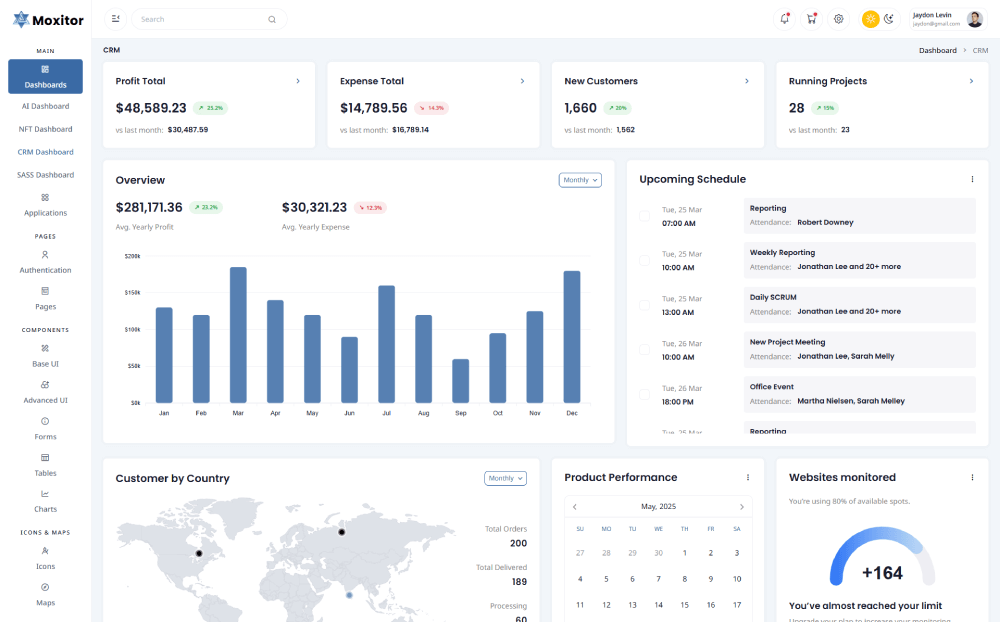Viewport: 1000px width, 622px height.
Task: Tick the Daily SCRUM checkbox
Action: pyautogui.click(x=644, y=305)
